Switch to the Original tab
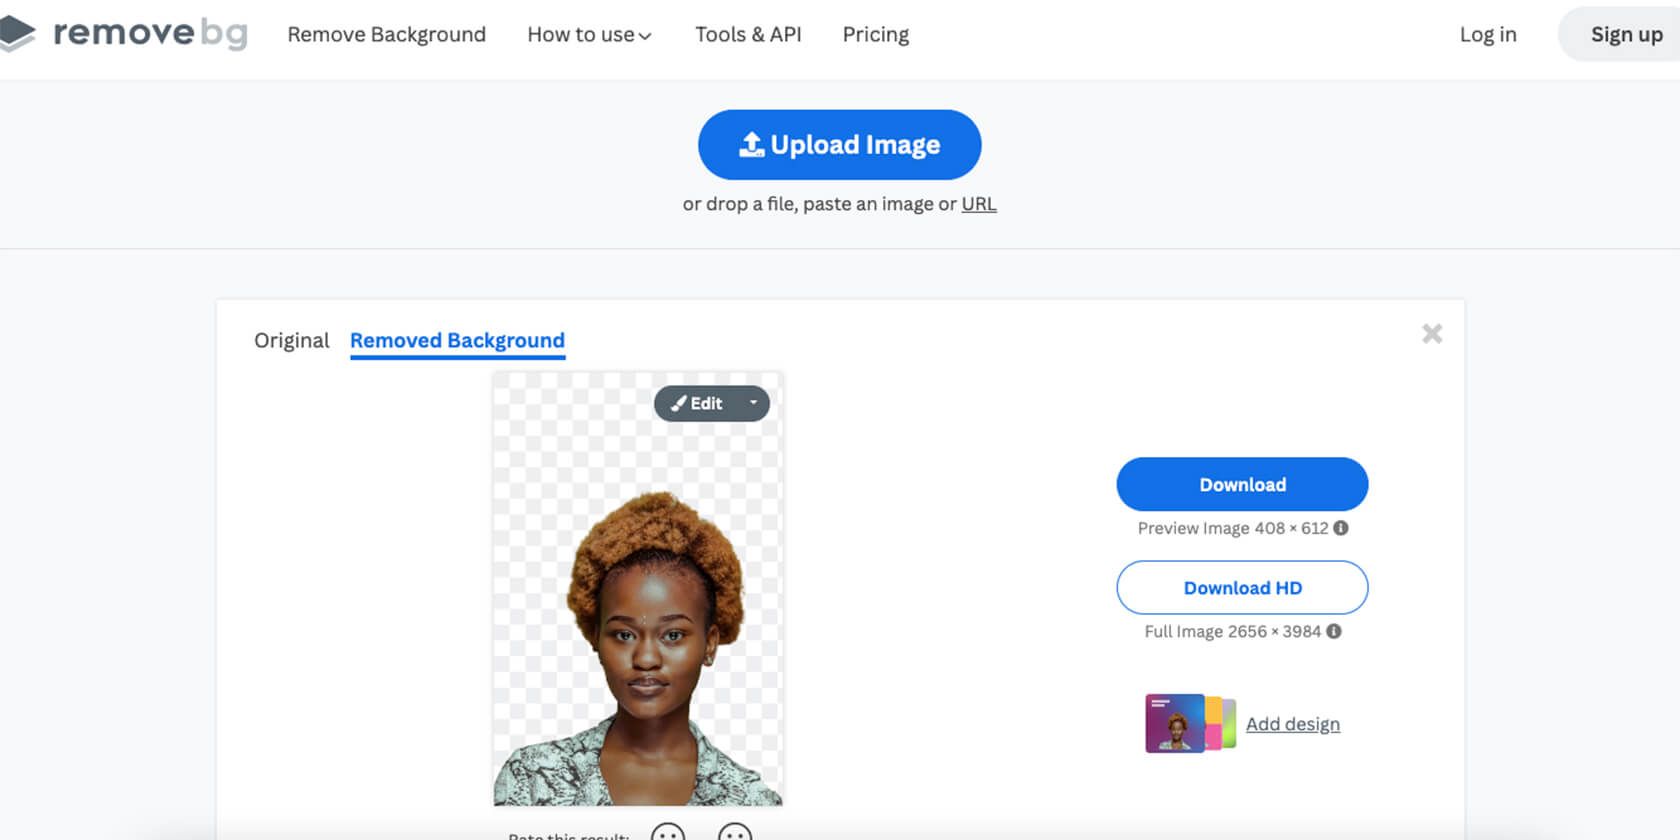1680x840 pixels. [292, 340]
